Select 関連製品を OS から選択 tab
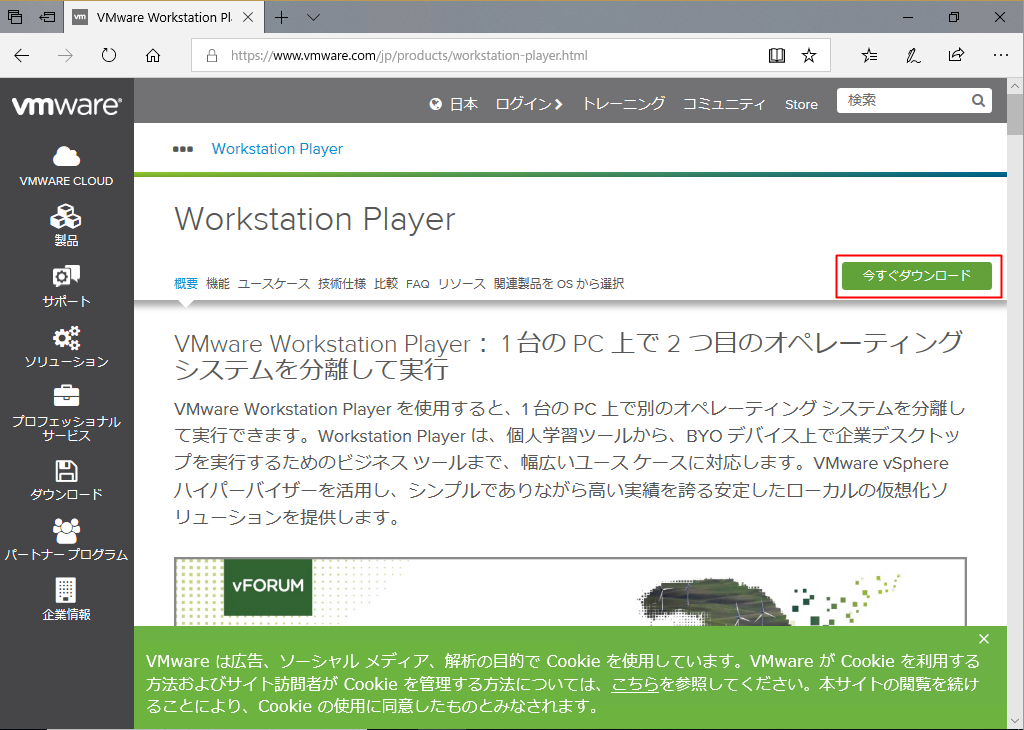This screenshot has height=730, width=1024. (x=559, y=283)
